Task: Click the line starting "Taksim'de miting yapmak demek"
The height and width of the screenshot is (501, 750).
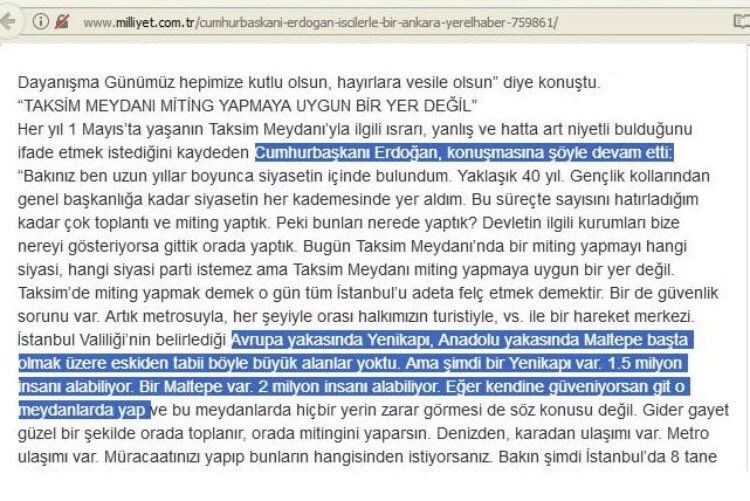Action: click(368, 293)
